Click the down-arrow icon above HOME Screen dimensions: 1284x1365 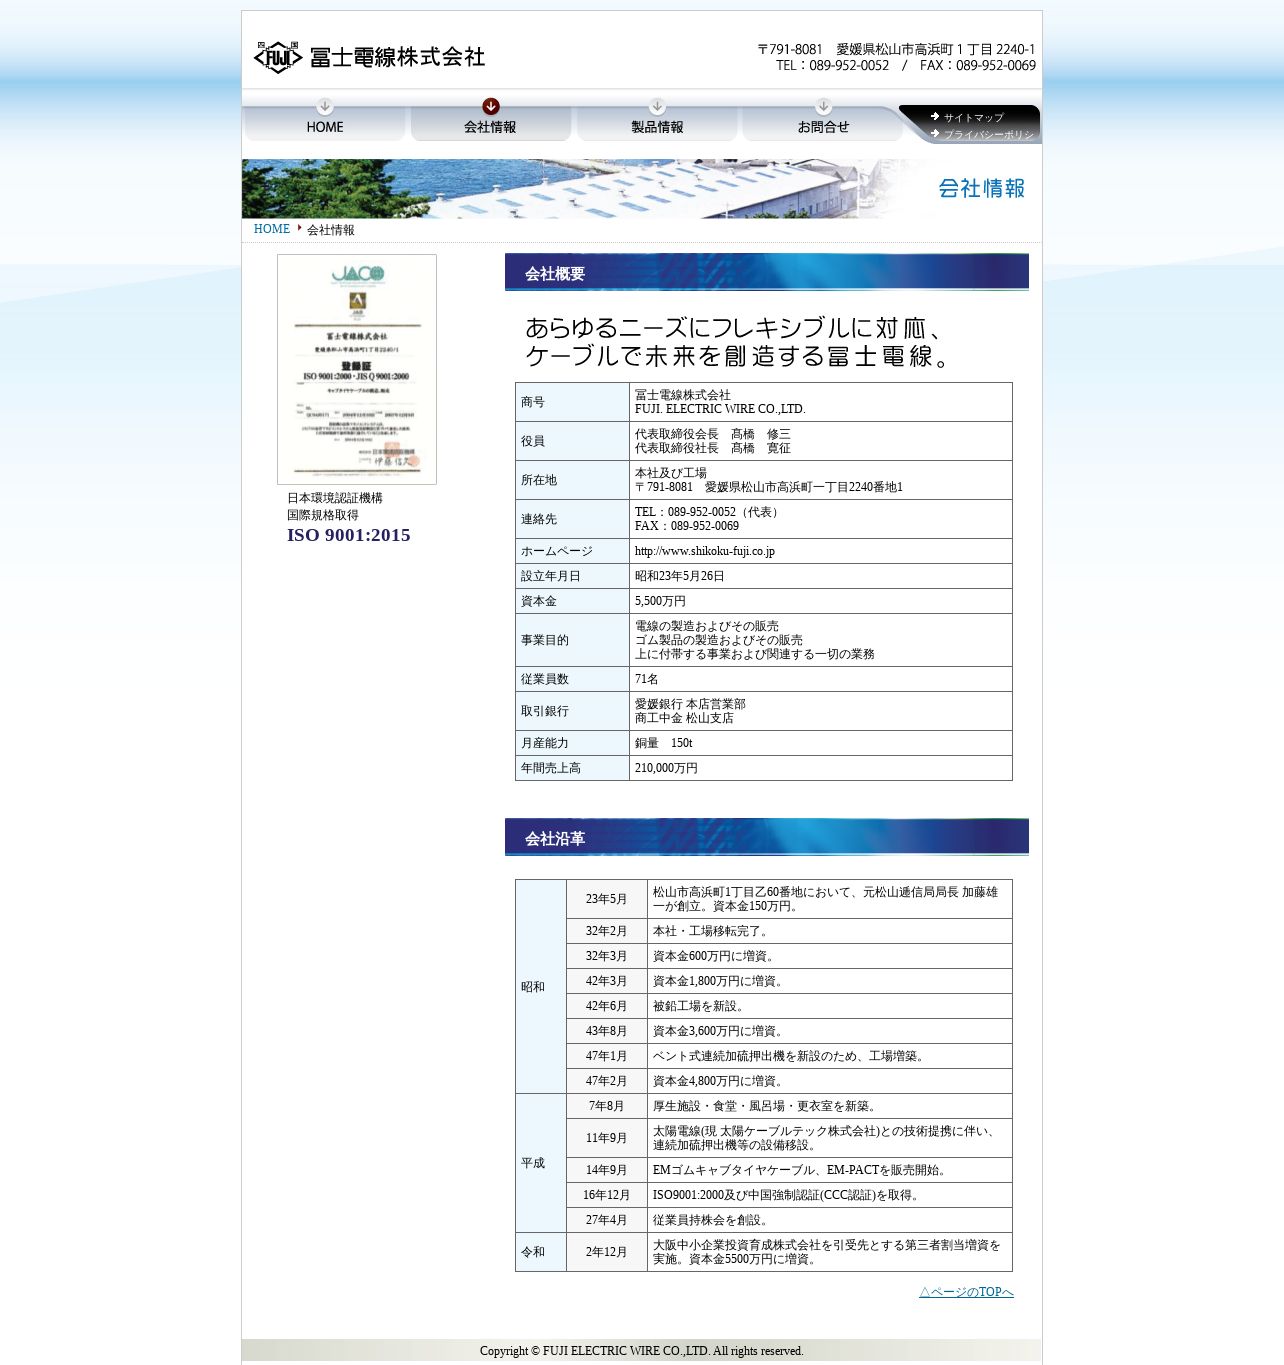pyautogui.click(x=324, y=106)
